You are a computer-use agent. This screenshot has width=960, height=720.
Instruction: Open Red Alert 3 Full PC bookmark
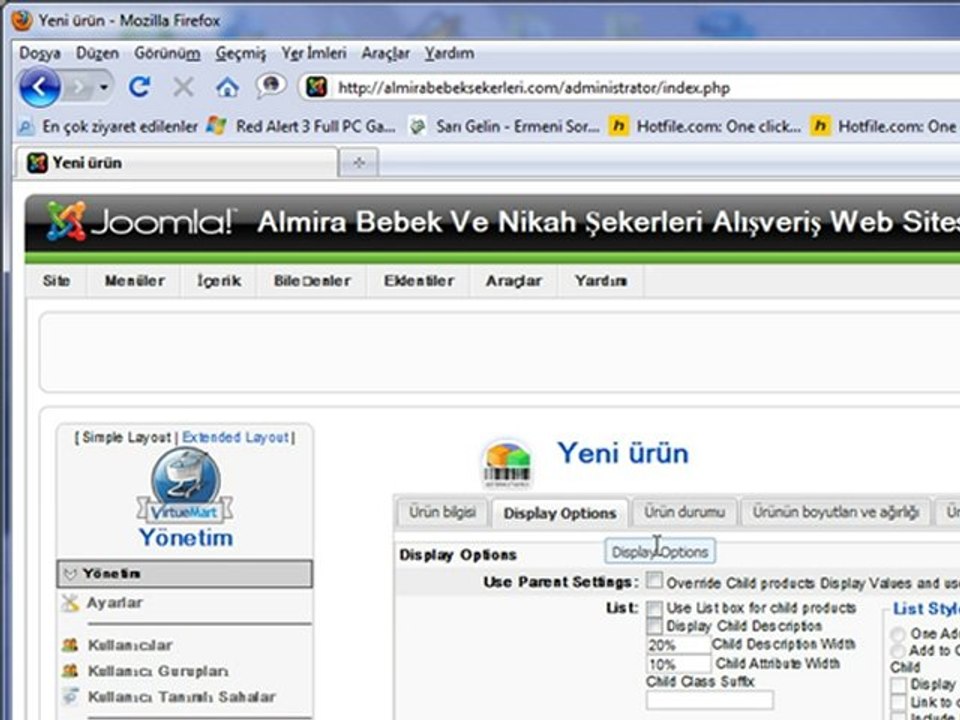coord(302,127)
